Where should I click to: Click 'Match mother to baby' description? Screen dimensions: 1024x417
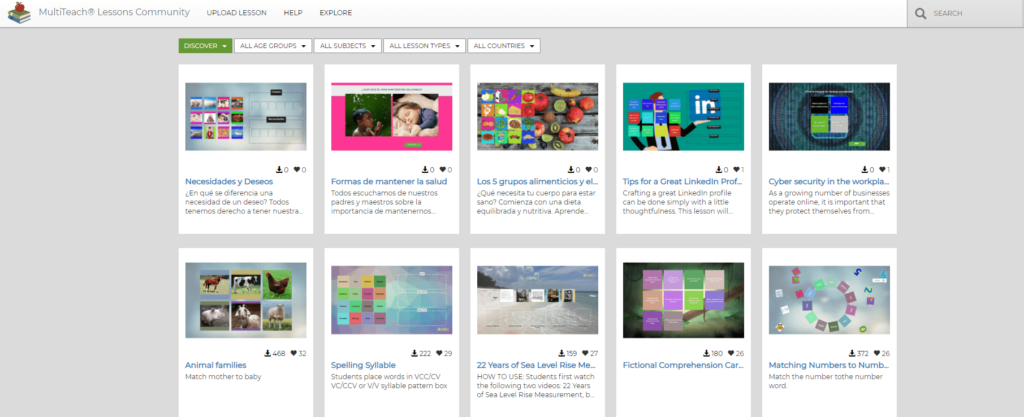pyautogui.click(x=223, y=377)
